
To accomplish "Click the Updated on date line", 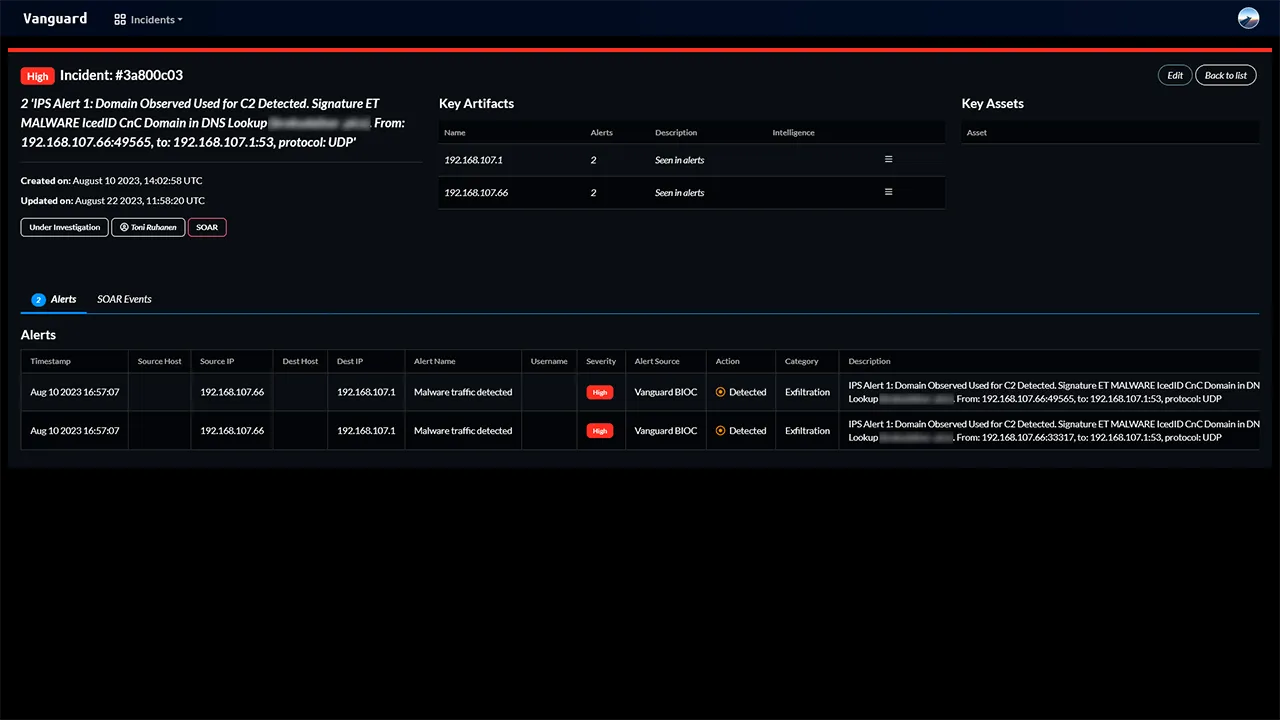I will tap(113, 201).
